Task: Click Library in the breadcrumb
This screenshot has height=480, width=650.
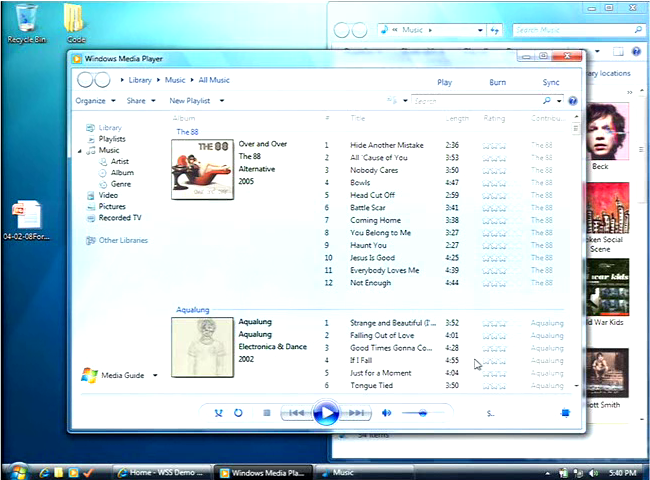Action: click(140, 80)
